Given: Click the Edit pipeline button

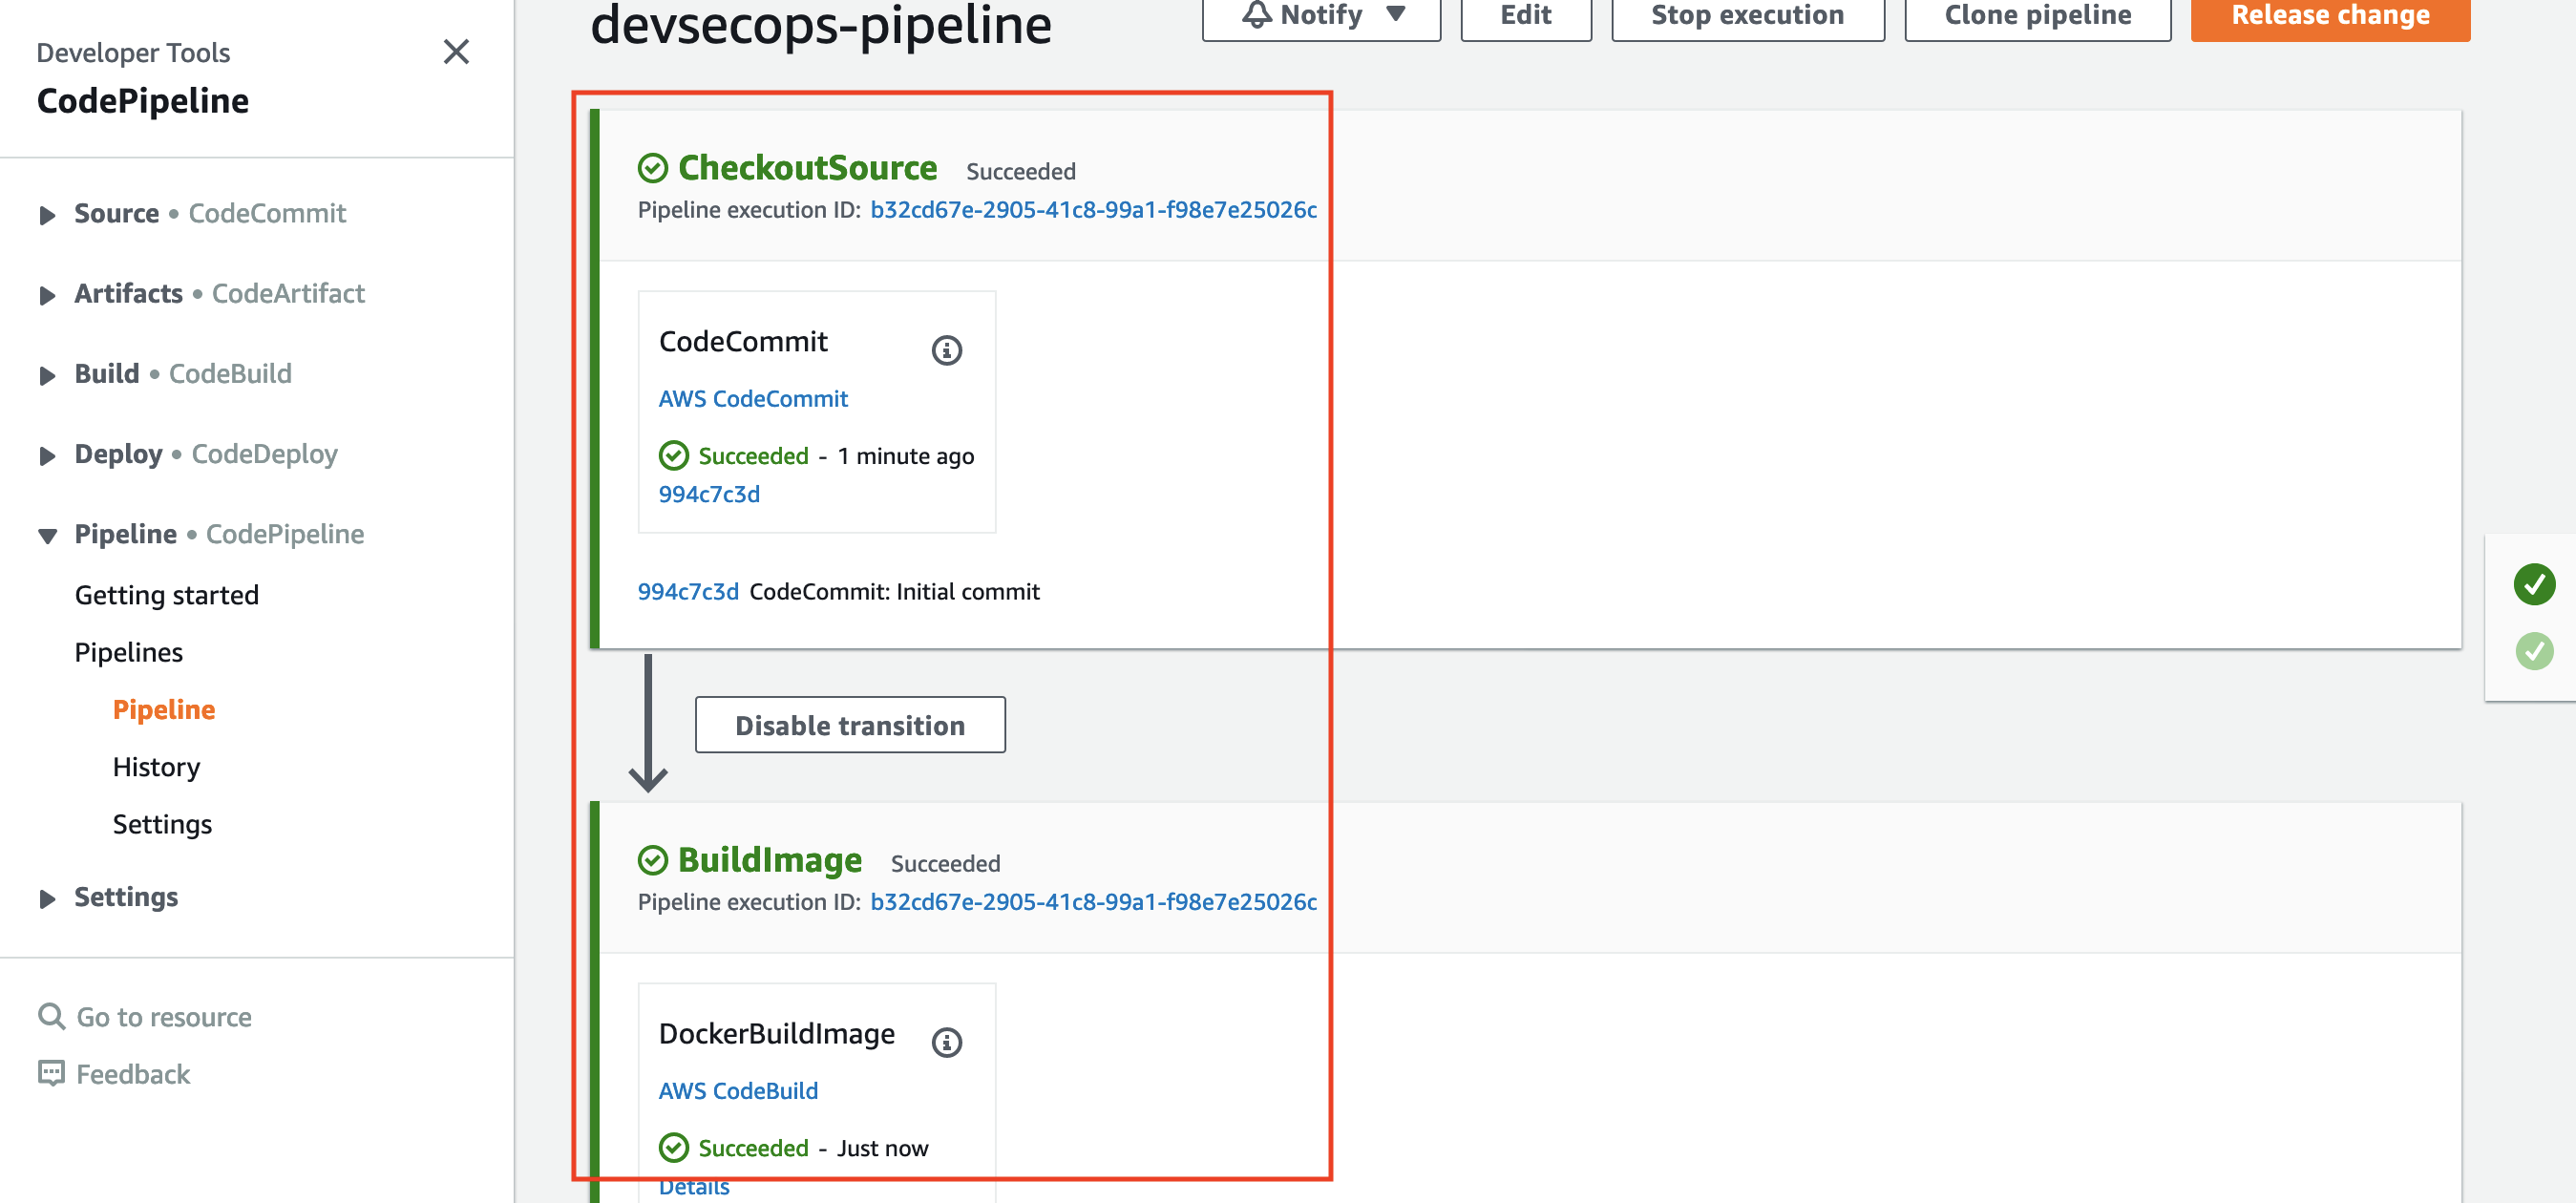Looking at the screenshot, I should (1526, 15).
